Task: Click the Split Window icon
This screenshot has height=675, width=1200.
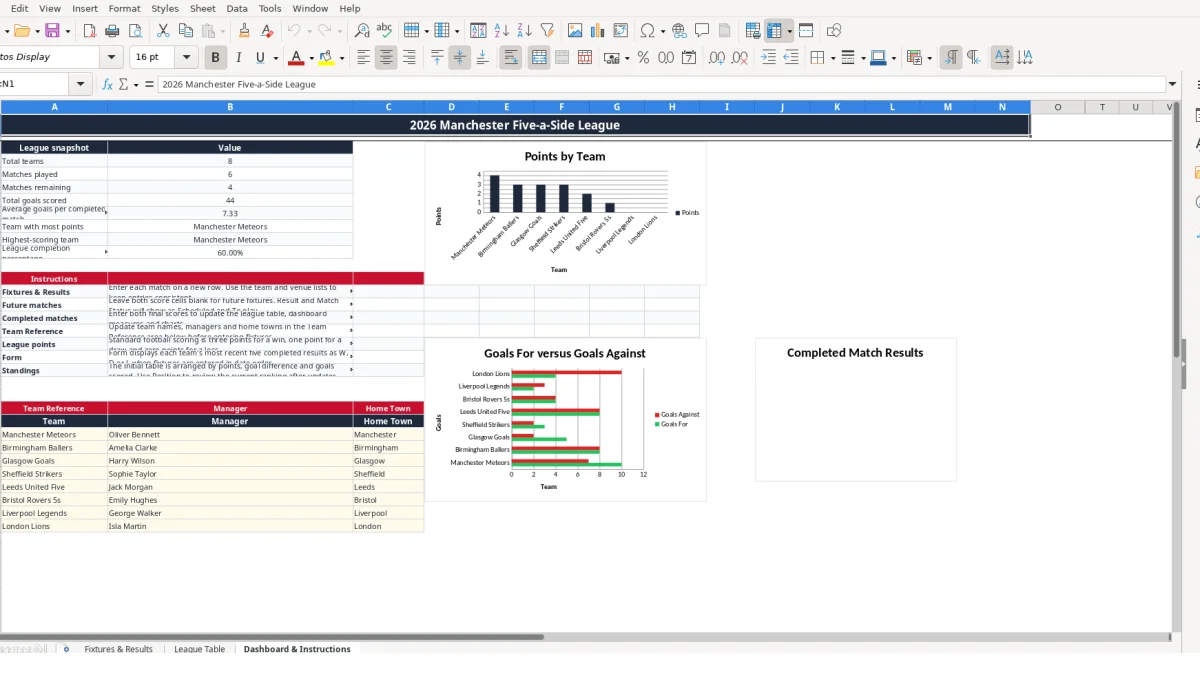Action: click(x=806, y=31)
